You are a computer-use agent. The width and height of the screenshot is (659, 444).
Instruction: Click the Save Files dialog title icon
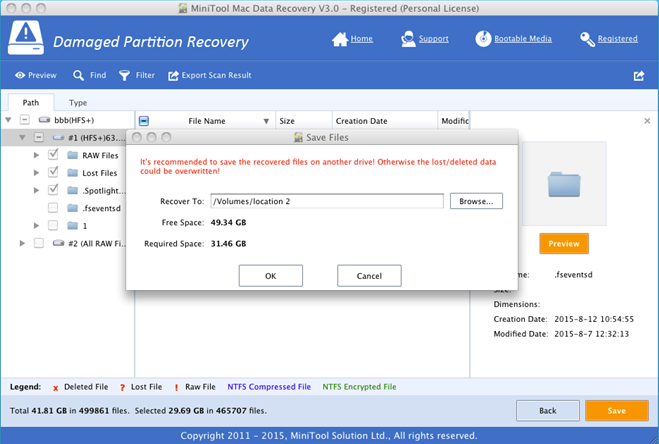coord(298,137)
